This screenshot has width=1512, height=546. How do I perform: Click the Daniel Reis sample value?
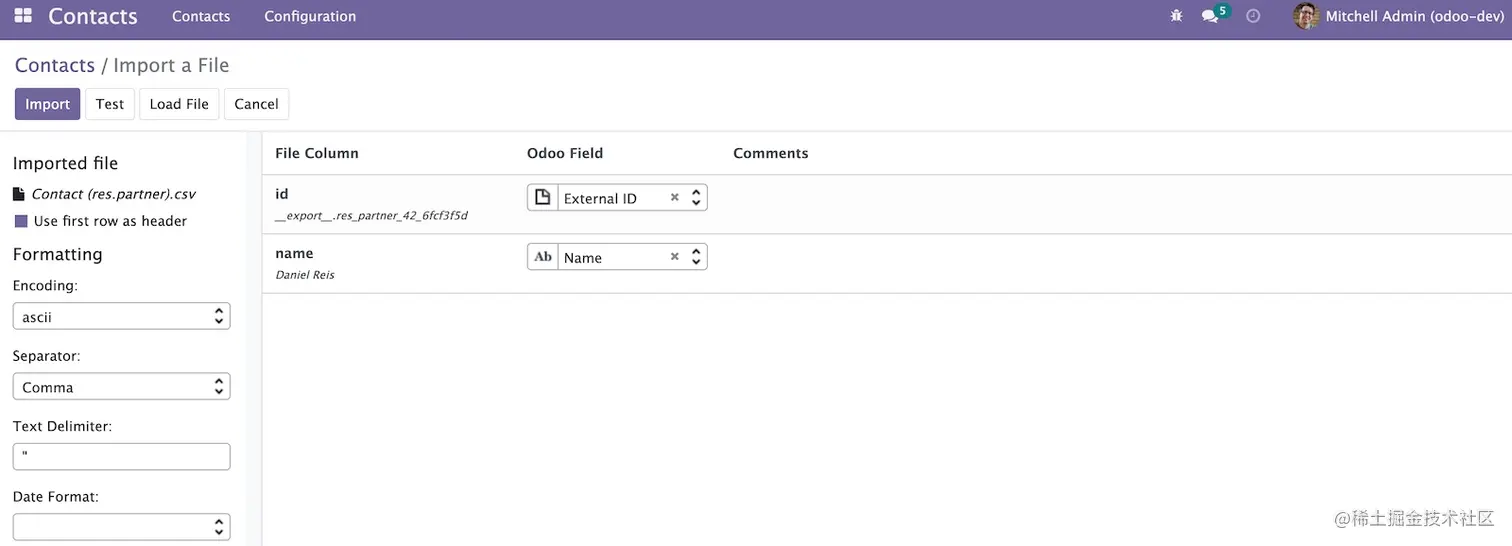[305, 274]
